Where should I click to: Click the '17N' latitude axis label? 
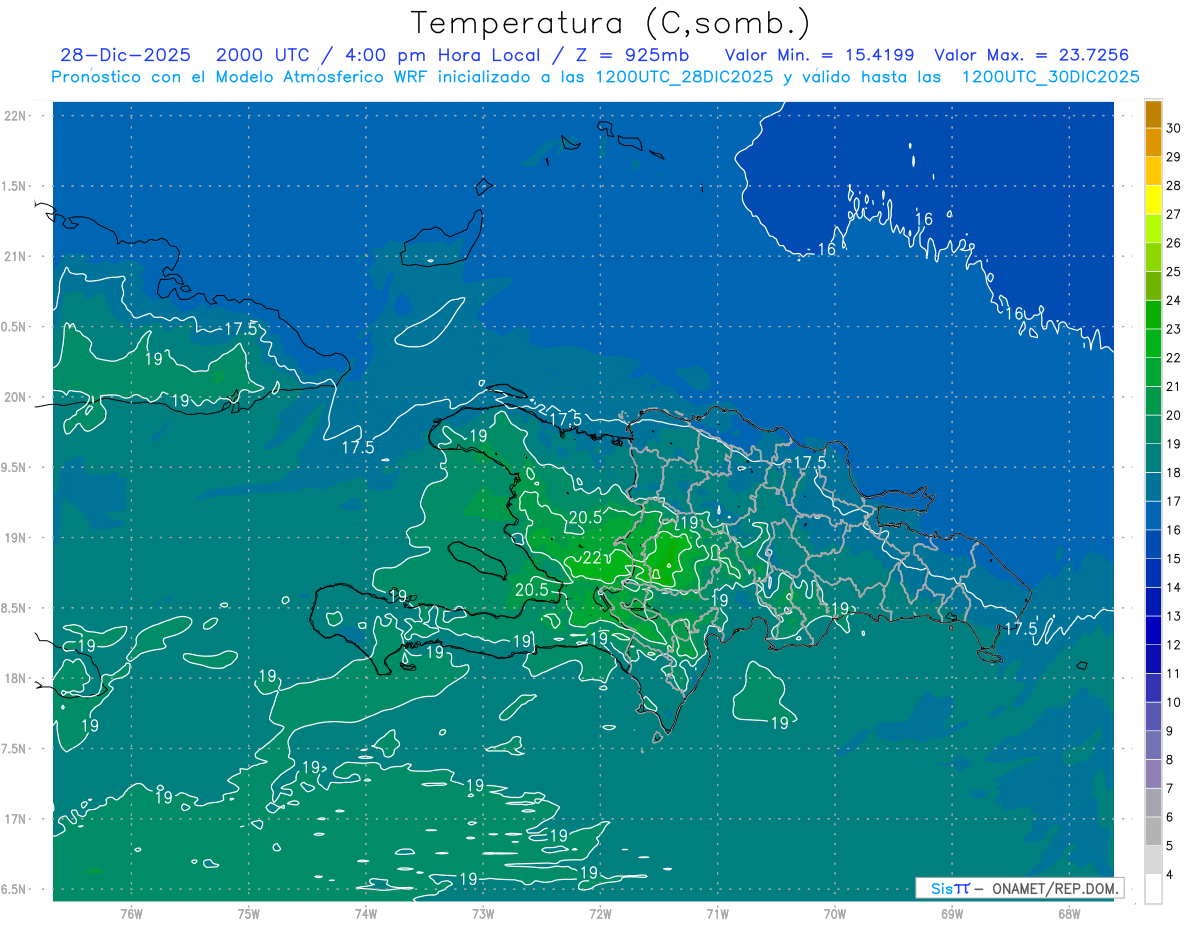(x=15, y=819)
